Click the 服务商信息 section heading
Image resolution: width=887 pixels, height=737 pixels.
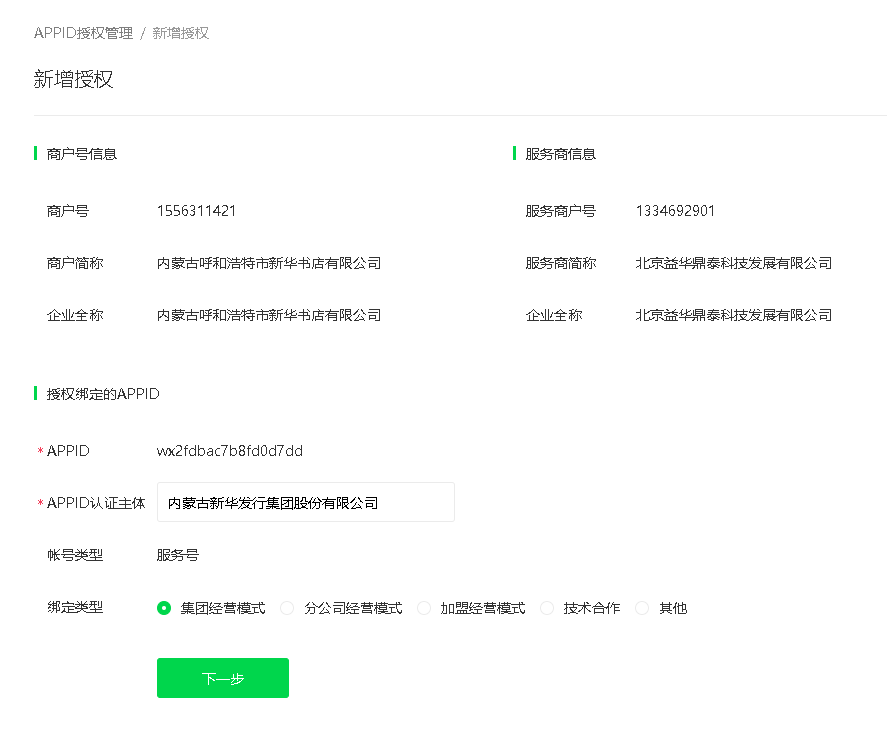[560, 154]
